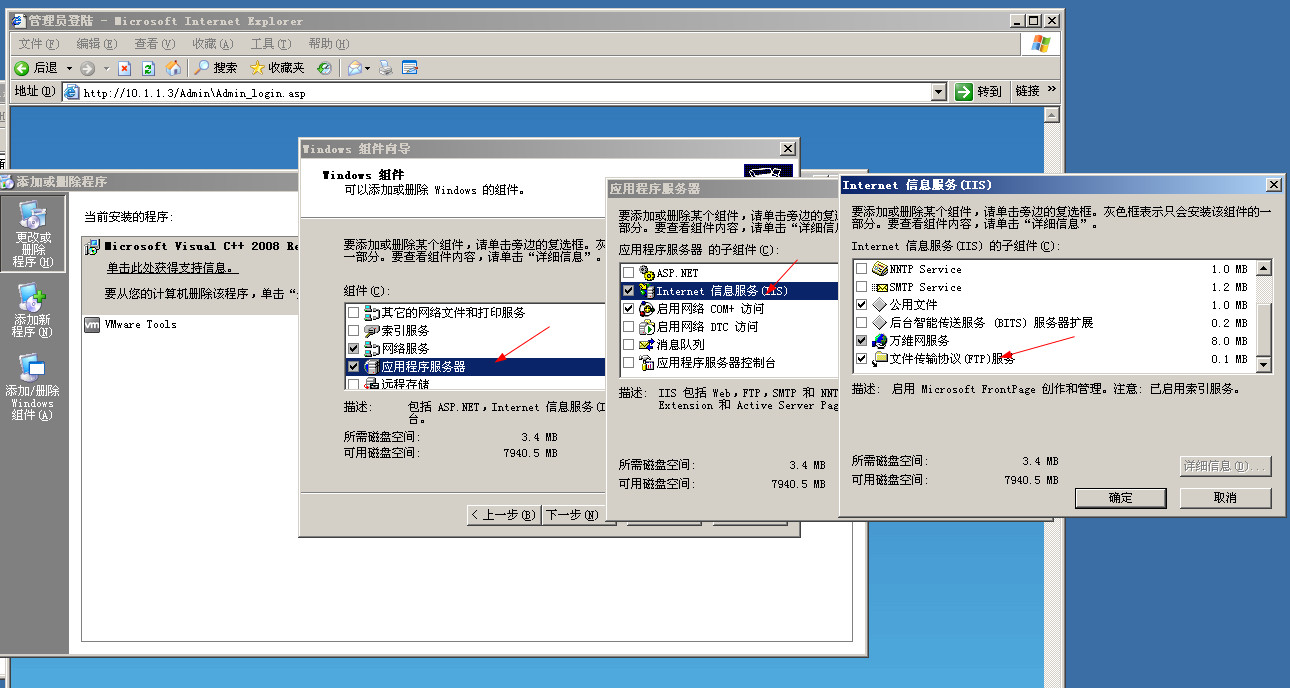The width and height of the screenshot is (1290, 688).
Task: Open the Mail button dropdown arrow
Action: coord(368,68)
